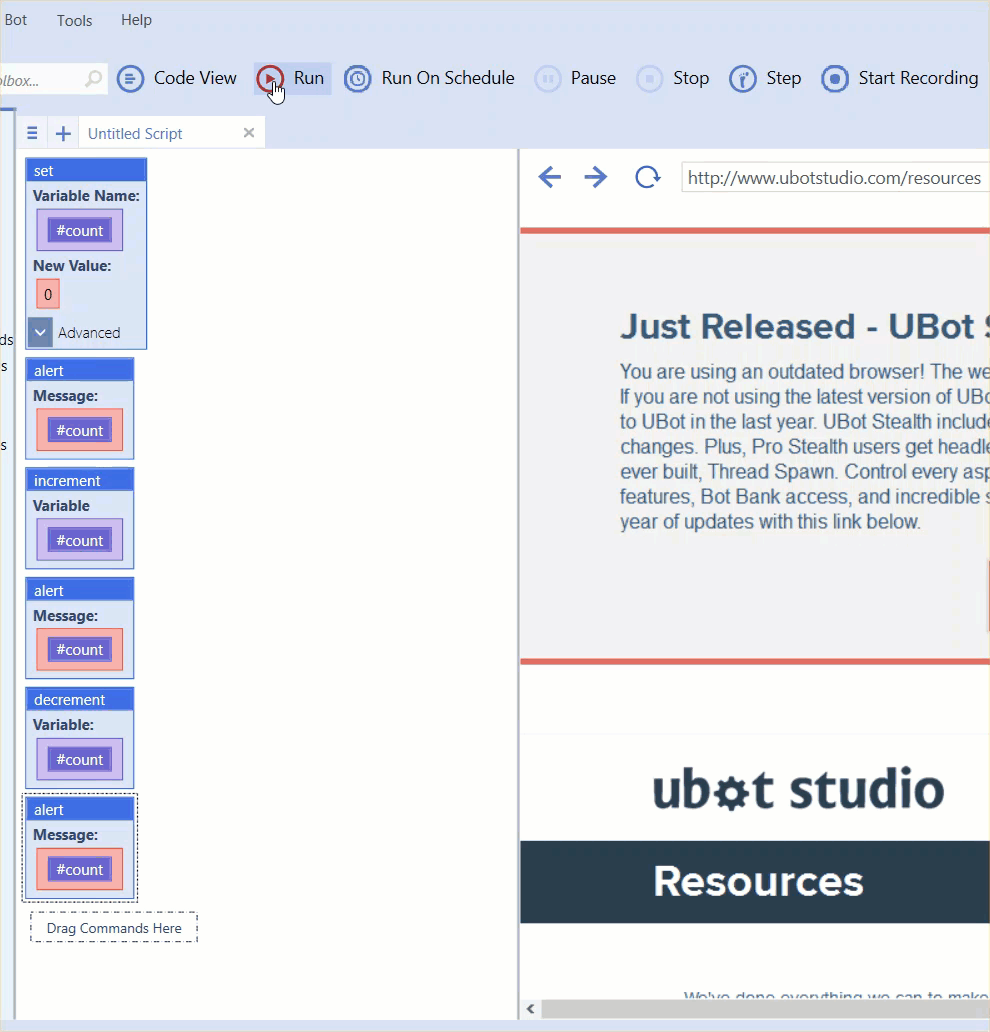
Task: Open Code View from toolbar
Action: click(176, 78)
